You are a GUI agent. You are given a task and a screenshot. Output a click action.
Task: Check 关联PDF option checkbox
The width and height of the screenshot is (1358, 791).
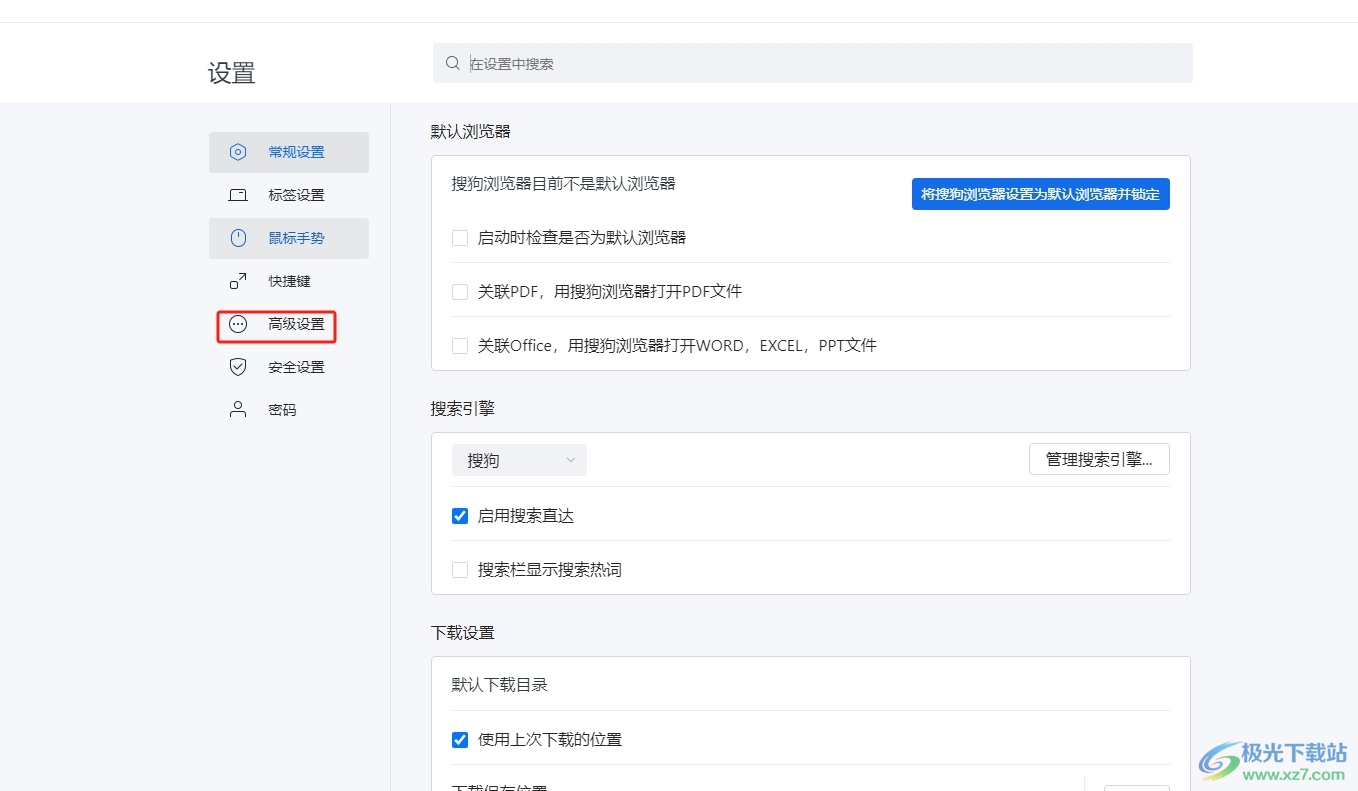pyautogui.click(x=460, y=292)
